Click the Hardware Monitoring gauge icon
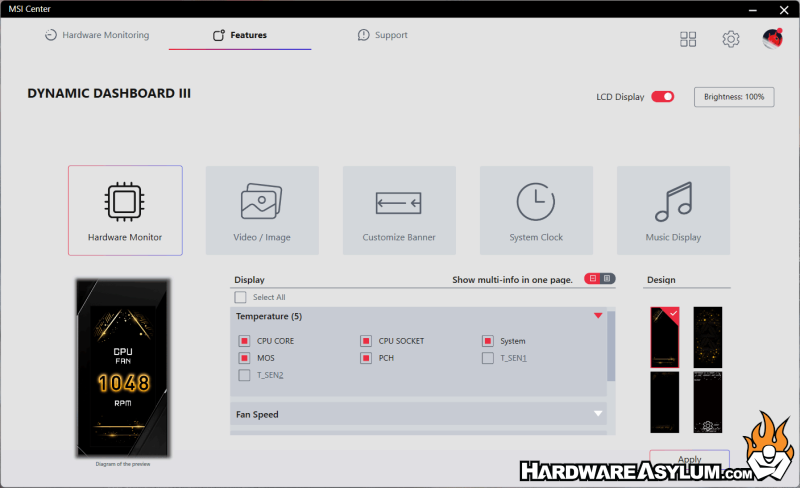The width and height of the screenshot is (800, 488). (51, 35)
